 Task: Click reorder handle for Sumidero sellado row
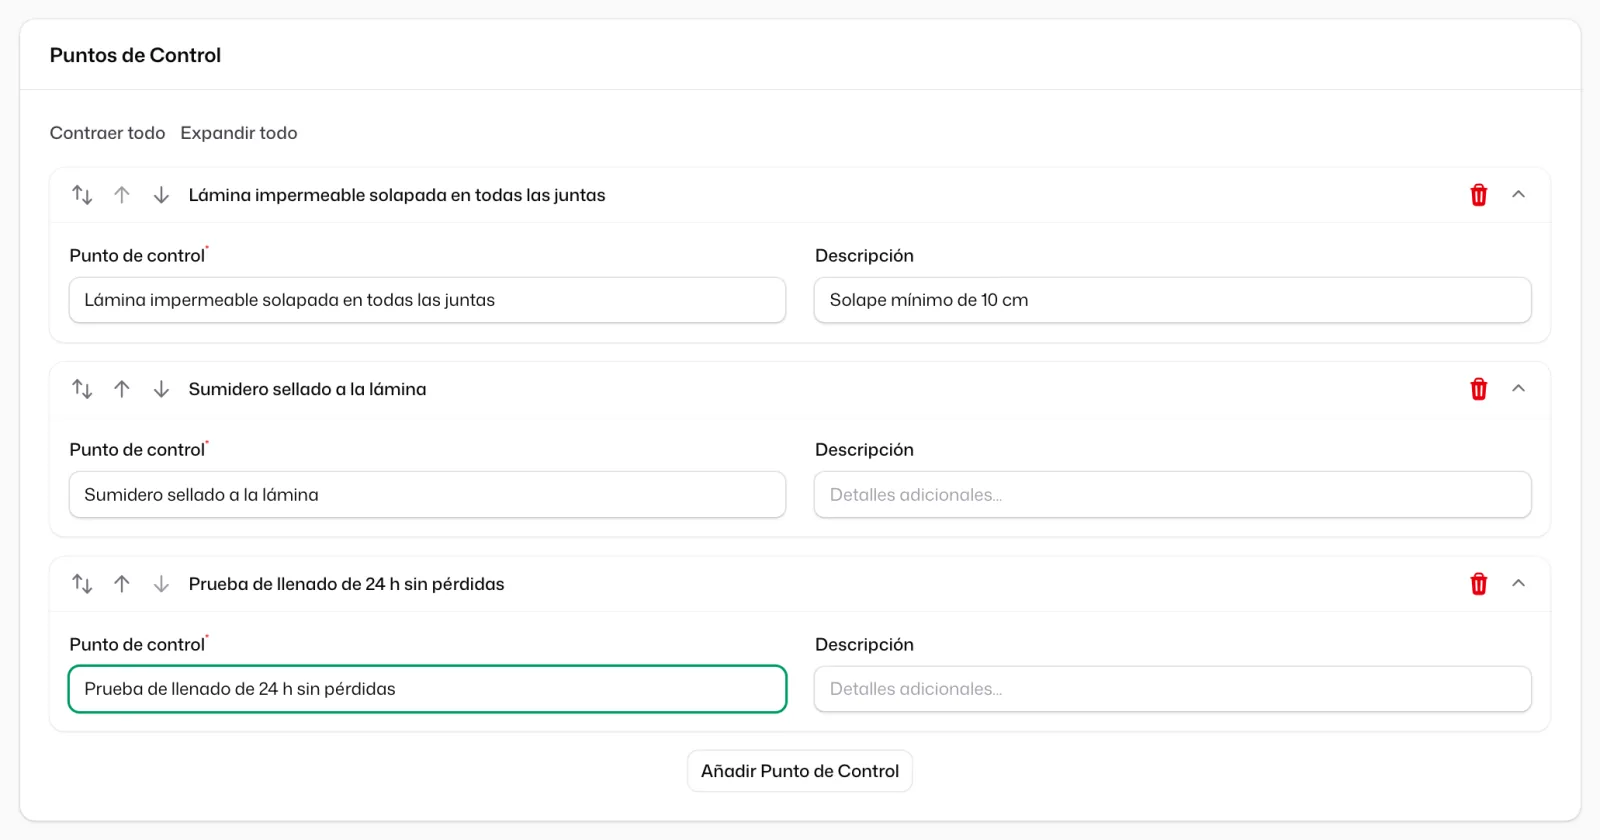[82, 389]
